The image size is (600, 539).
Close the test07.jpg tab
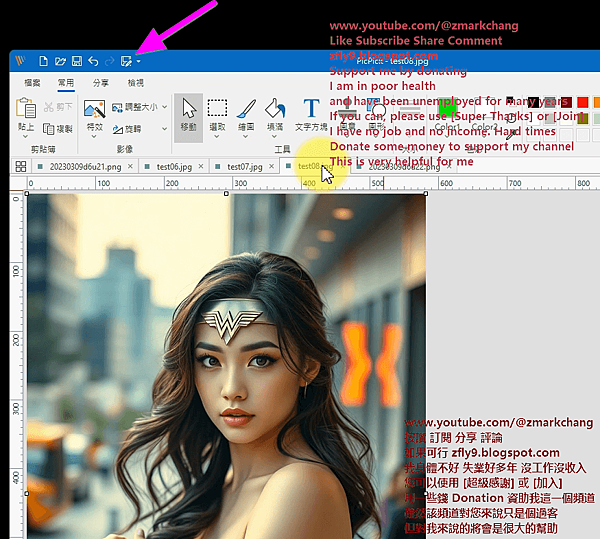click(271, 166)
